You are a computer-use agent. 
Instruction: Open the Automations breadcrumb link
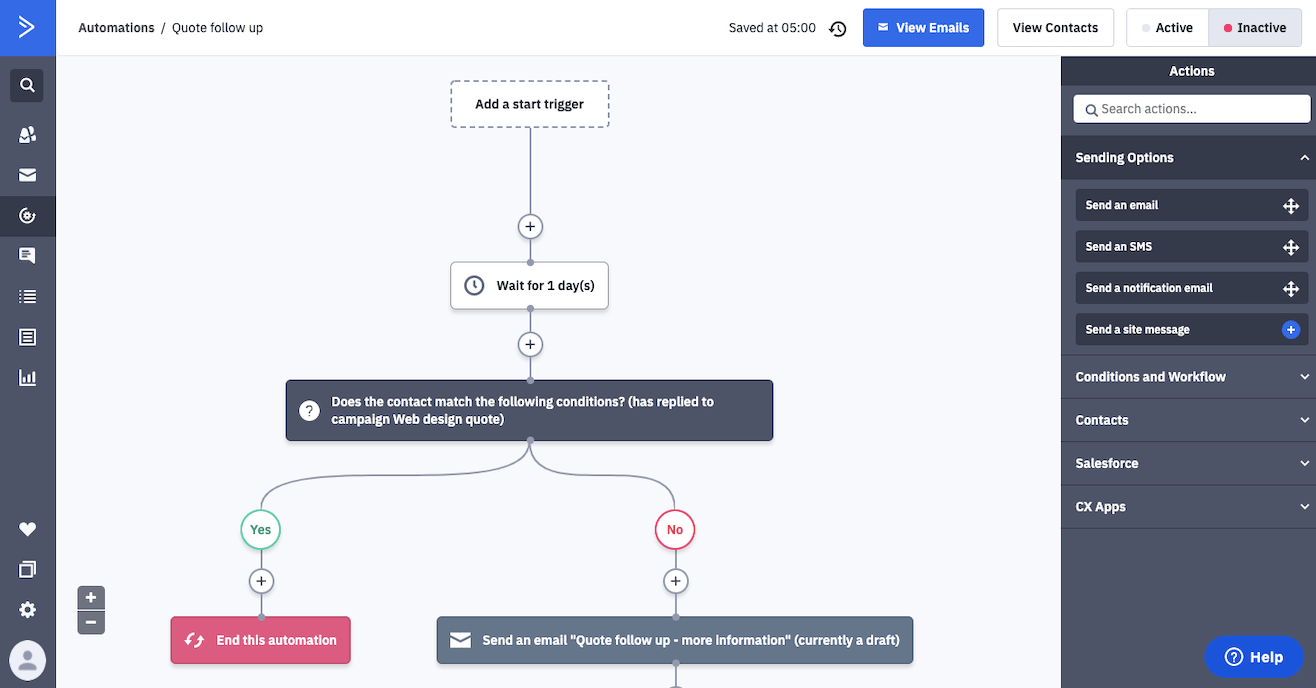[116, 28]
